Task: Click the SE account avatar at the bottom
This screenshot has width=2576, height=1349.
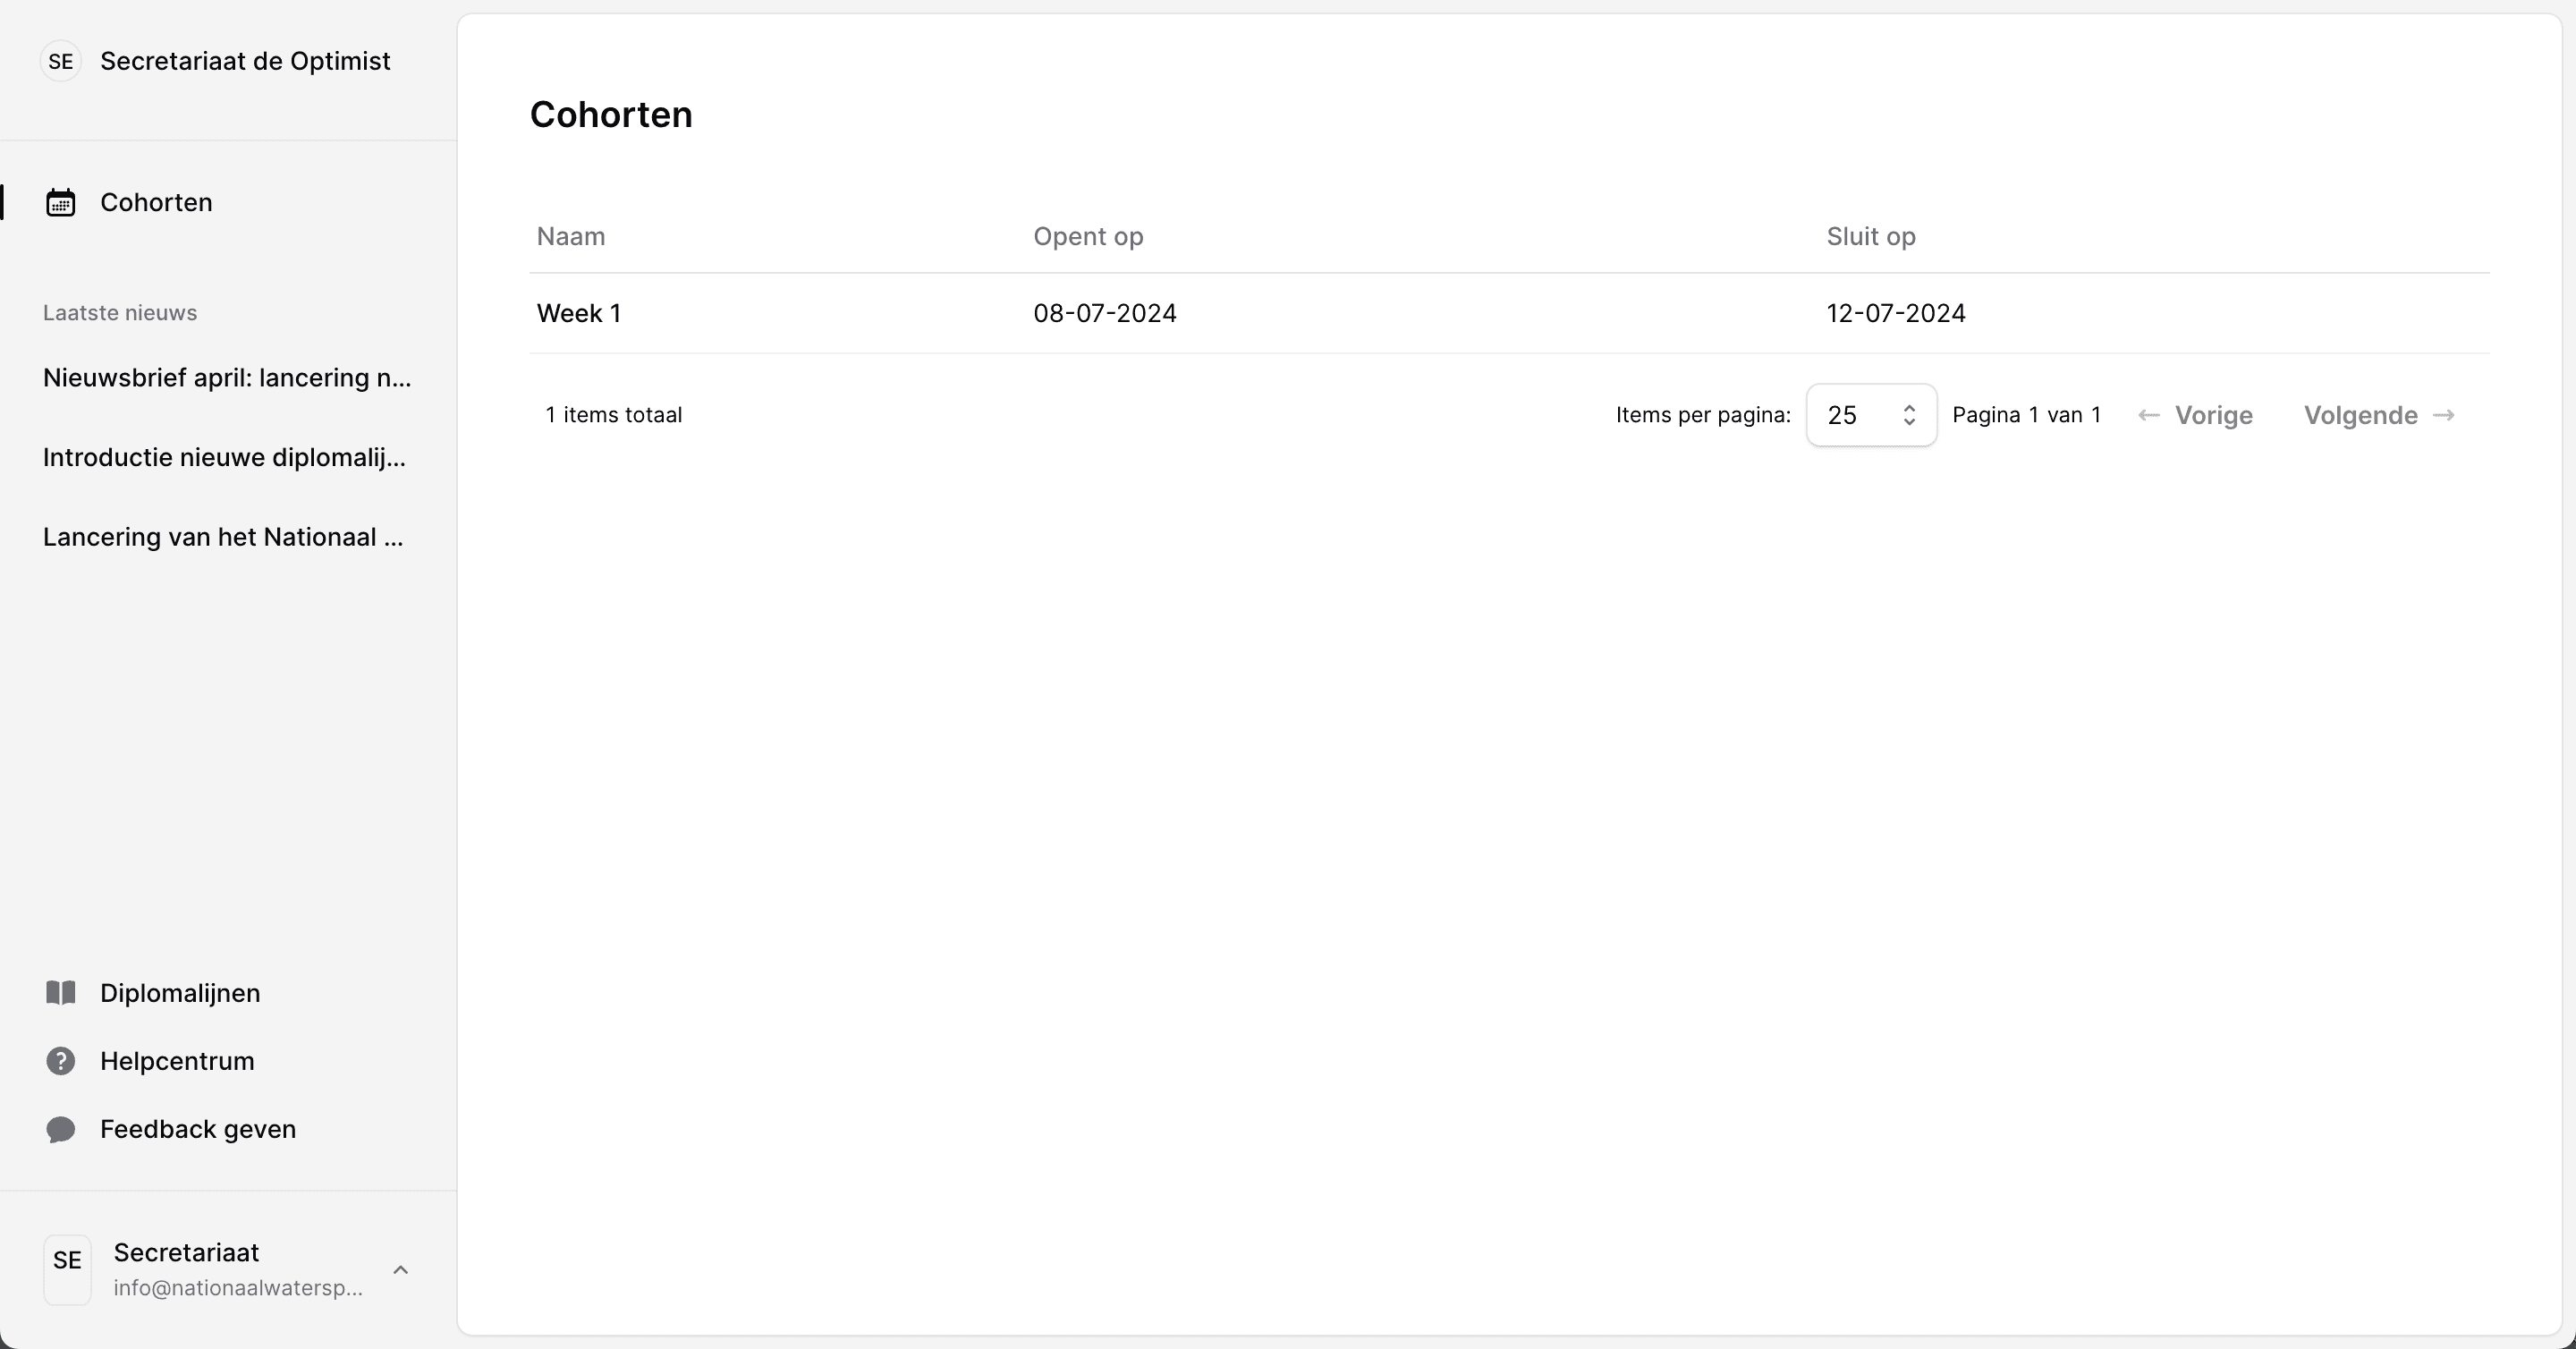Action: coord(67,1269)
